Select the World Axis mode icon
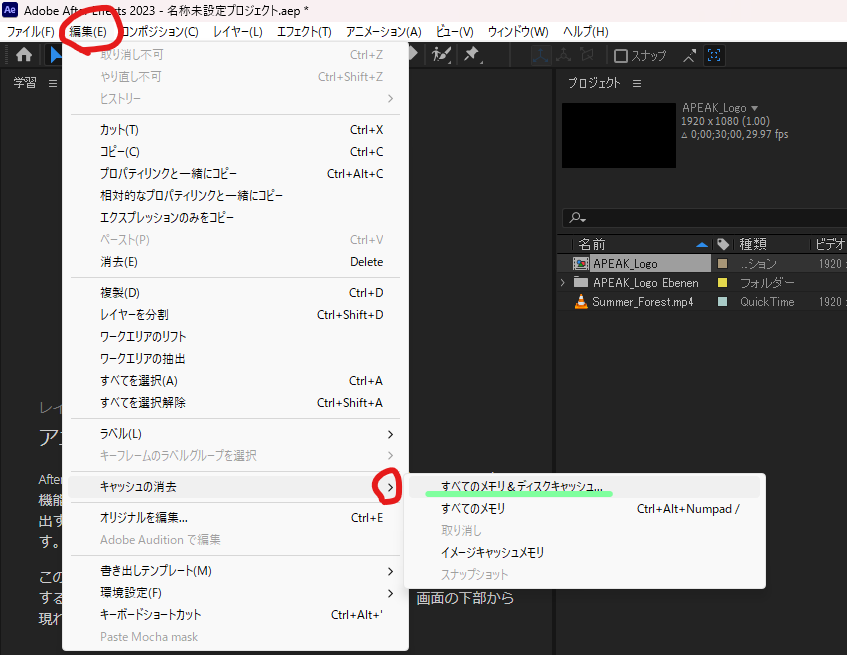This screenshot has height=655, width=847. point(563,55)
